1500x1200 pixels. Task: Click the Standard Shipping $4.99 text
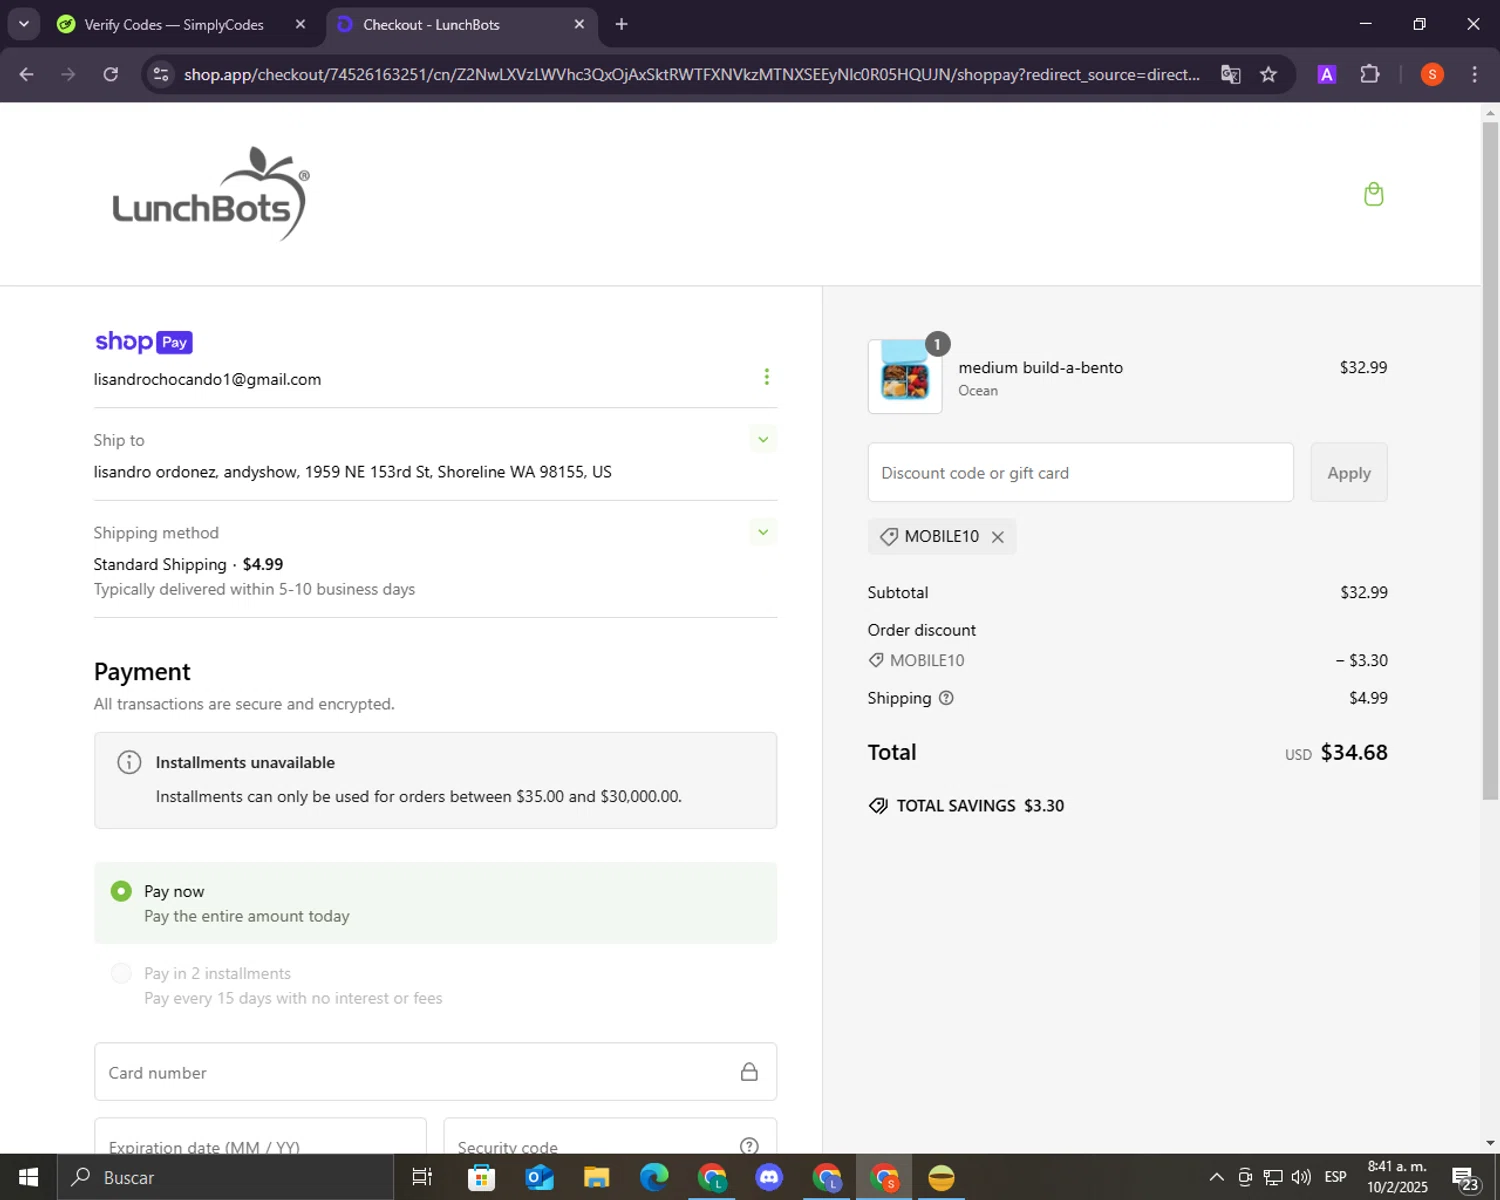tap(188, 564)
